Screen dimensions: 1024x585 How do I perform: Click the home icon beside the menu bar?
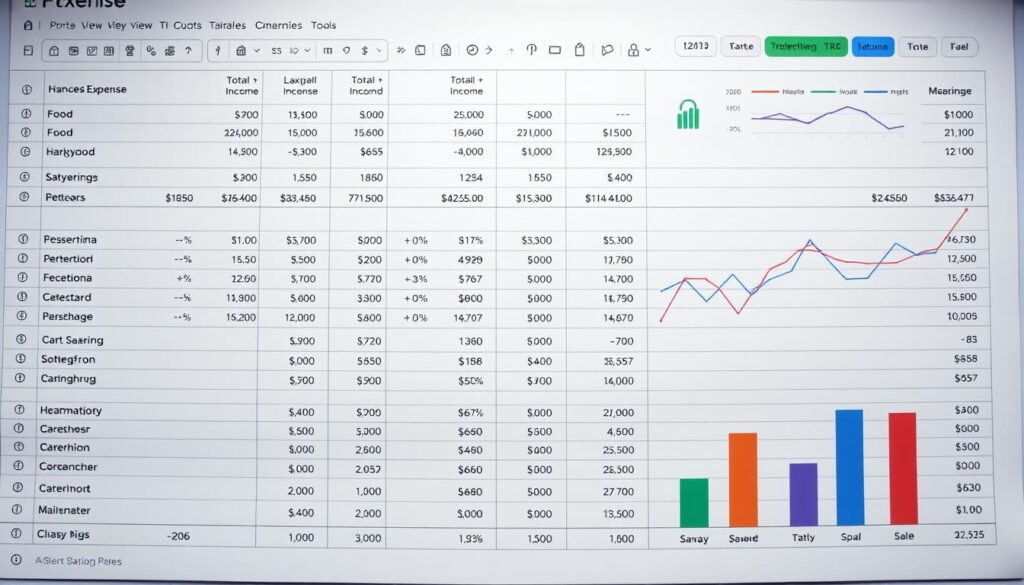click(27, 25)
